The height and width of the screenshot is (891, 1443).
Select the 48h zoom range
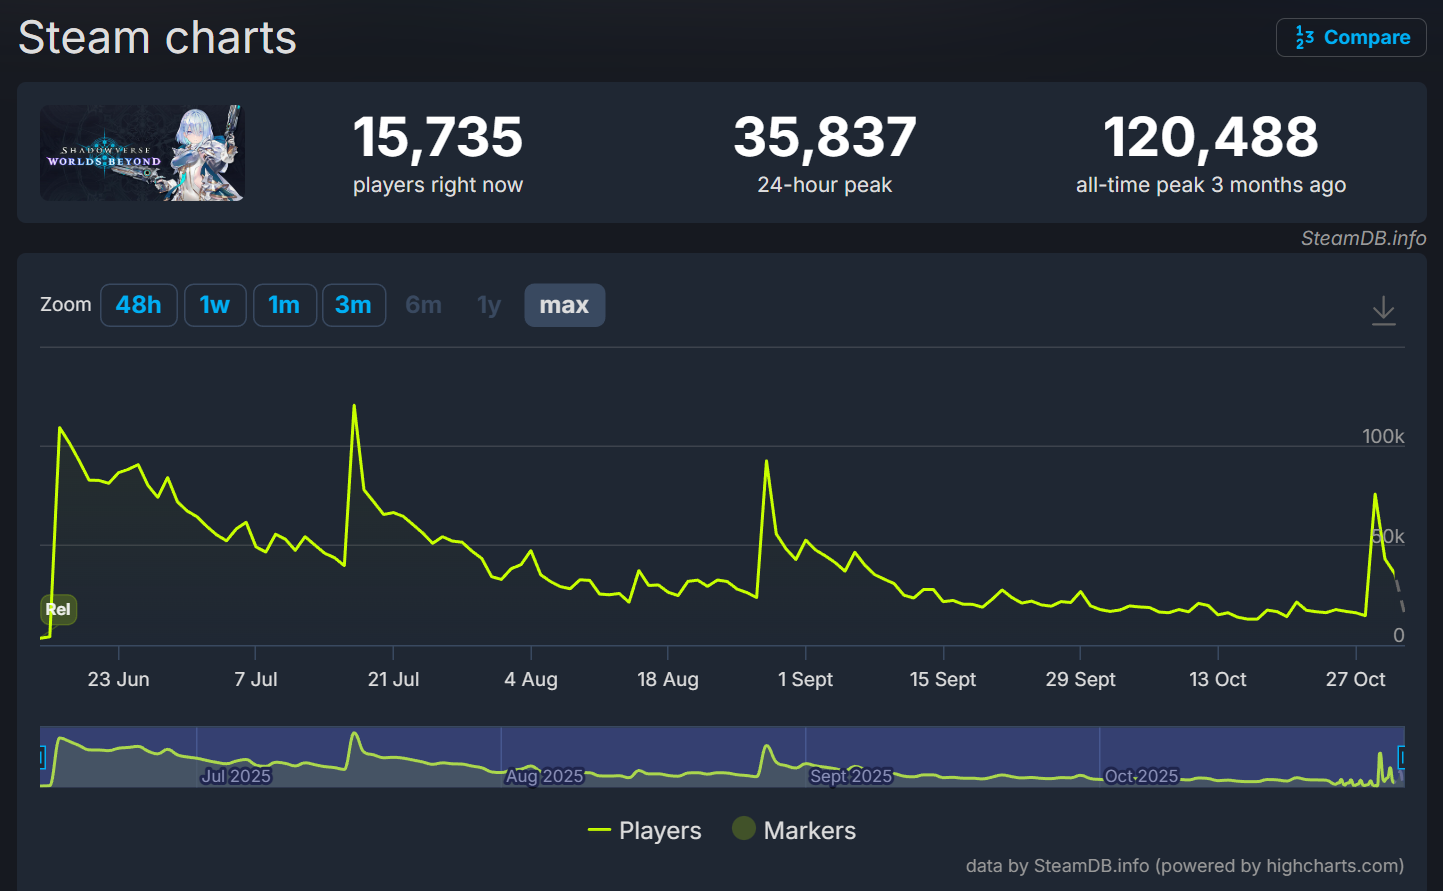(139, 305)
